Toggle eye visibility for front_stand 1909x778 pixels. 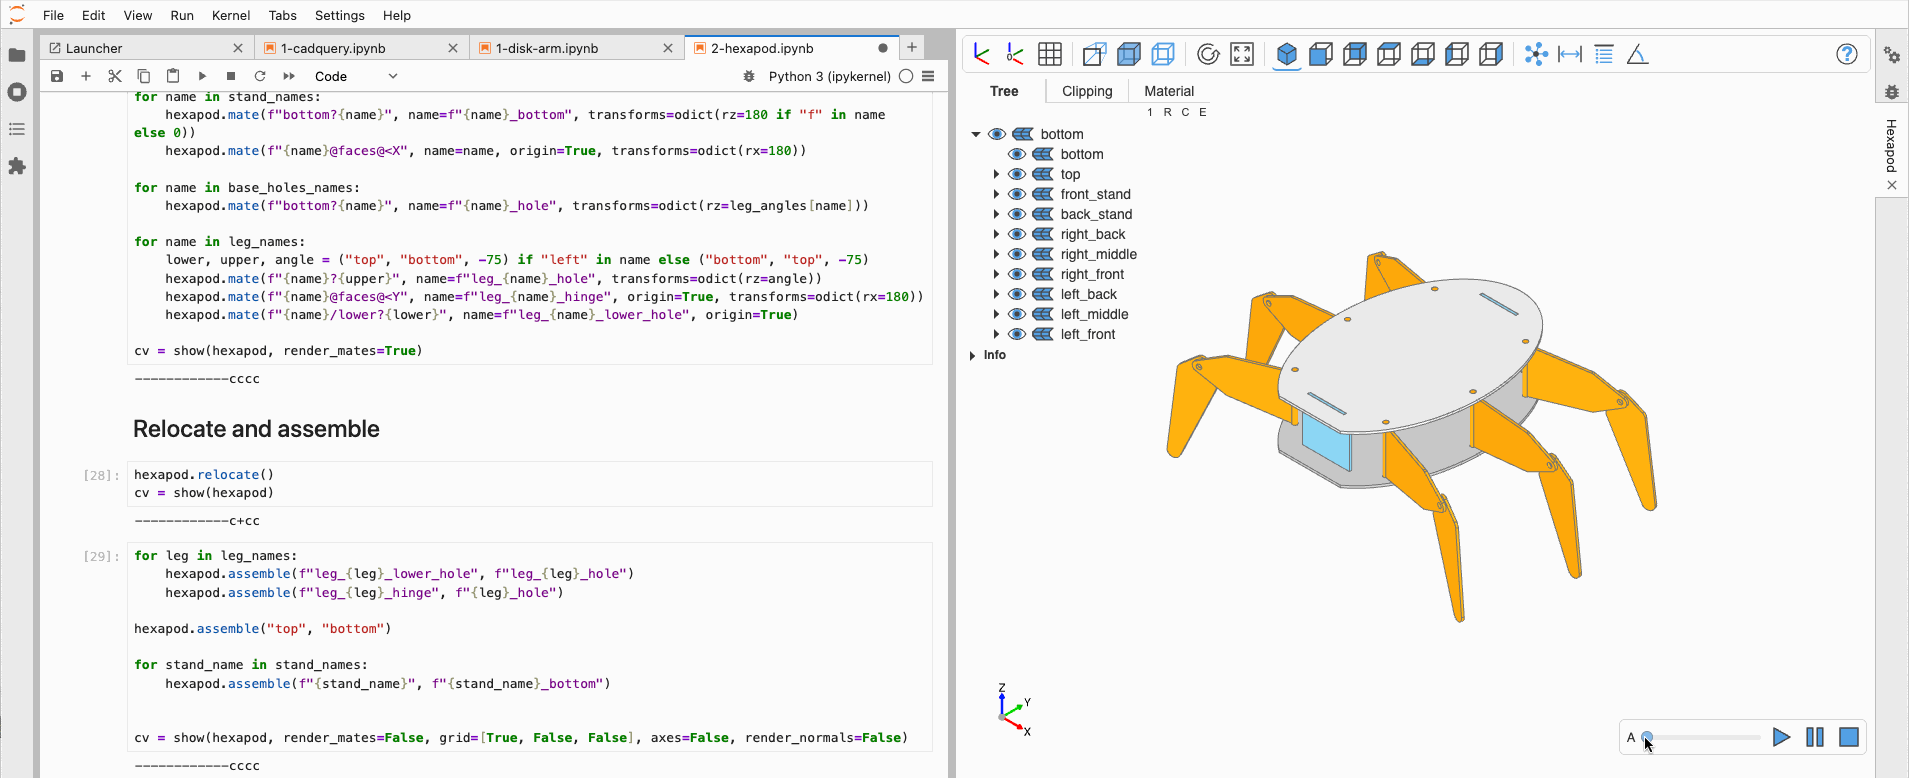click(1017, 194)
